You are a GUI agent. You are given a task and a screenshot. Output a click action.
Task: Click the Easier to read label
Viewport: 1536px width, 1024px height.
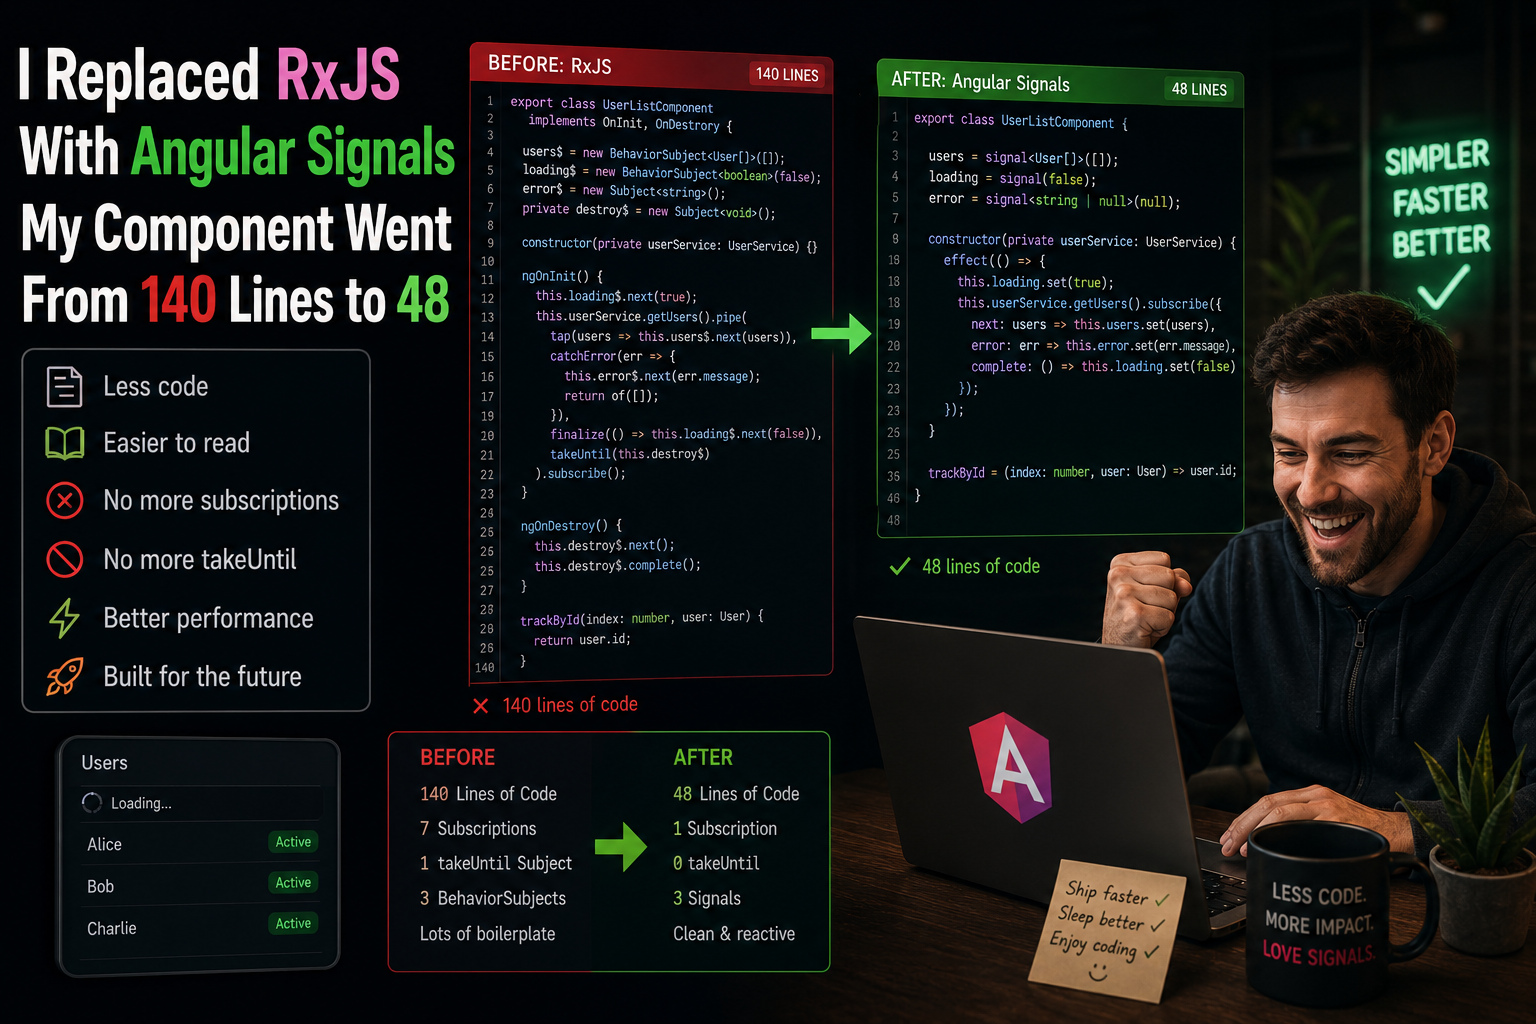[x=177, y=443]
